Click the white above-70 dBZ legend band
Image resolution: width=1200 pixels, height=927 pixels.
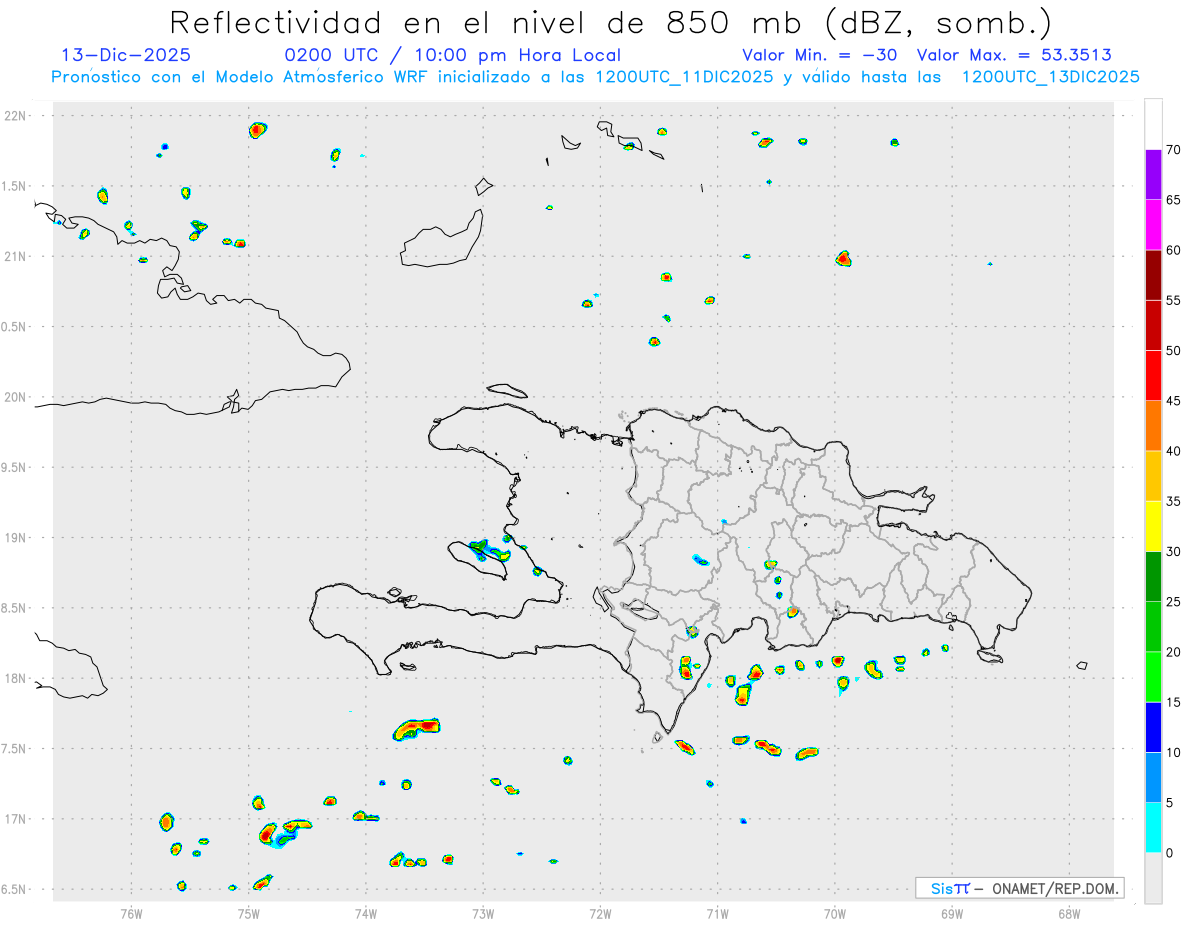(1153, 124)
